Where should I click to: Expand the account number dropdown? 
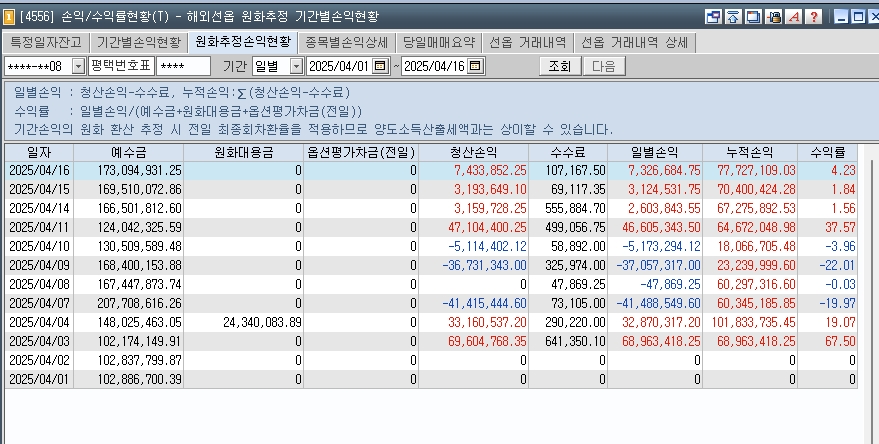[78, 66]
